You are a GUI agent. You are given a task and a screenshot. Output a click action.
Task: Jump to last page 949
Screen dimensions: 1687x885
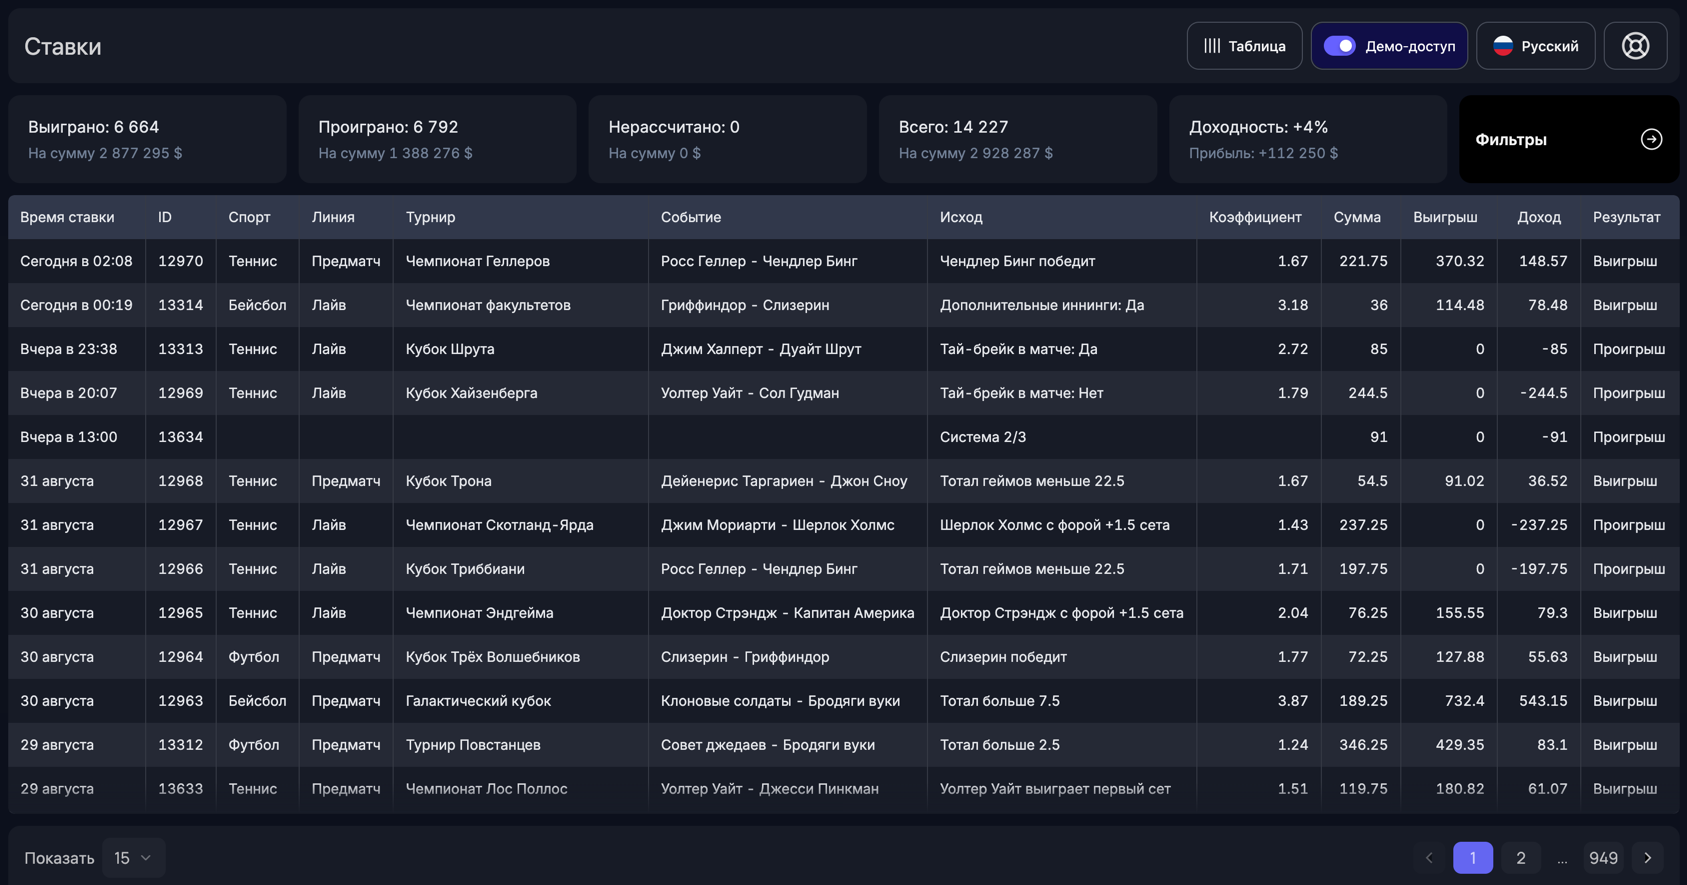(1603, 858)
